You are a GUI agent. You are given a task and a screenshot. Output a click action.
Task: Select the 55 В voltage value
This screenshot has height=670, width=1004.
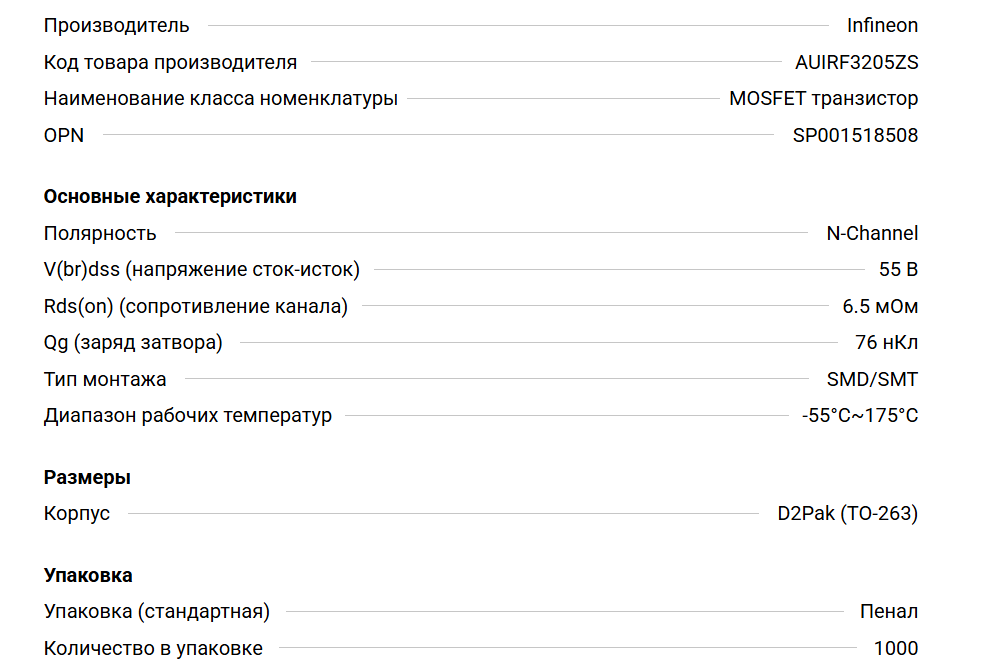898,270
